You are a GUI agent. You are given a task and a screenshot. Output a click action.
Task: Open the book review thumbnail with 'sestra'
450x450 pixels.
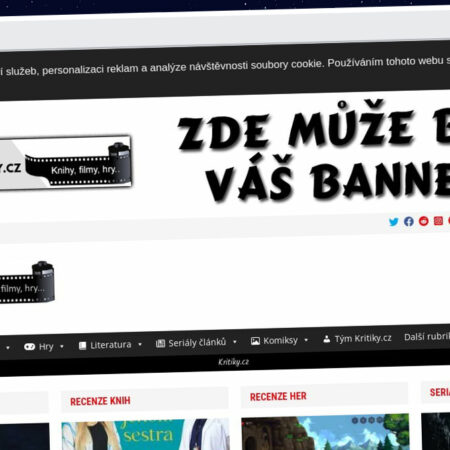point(146,435)
